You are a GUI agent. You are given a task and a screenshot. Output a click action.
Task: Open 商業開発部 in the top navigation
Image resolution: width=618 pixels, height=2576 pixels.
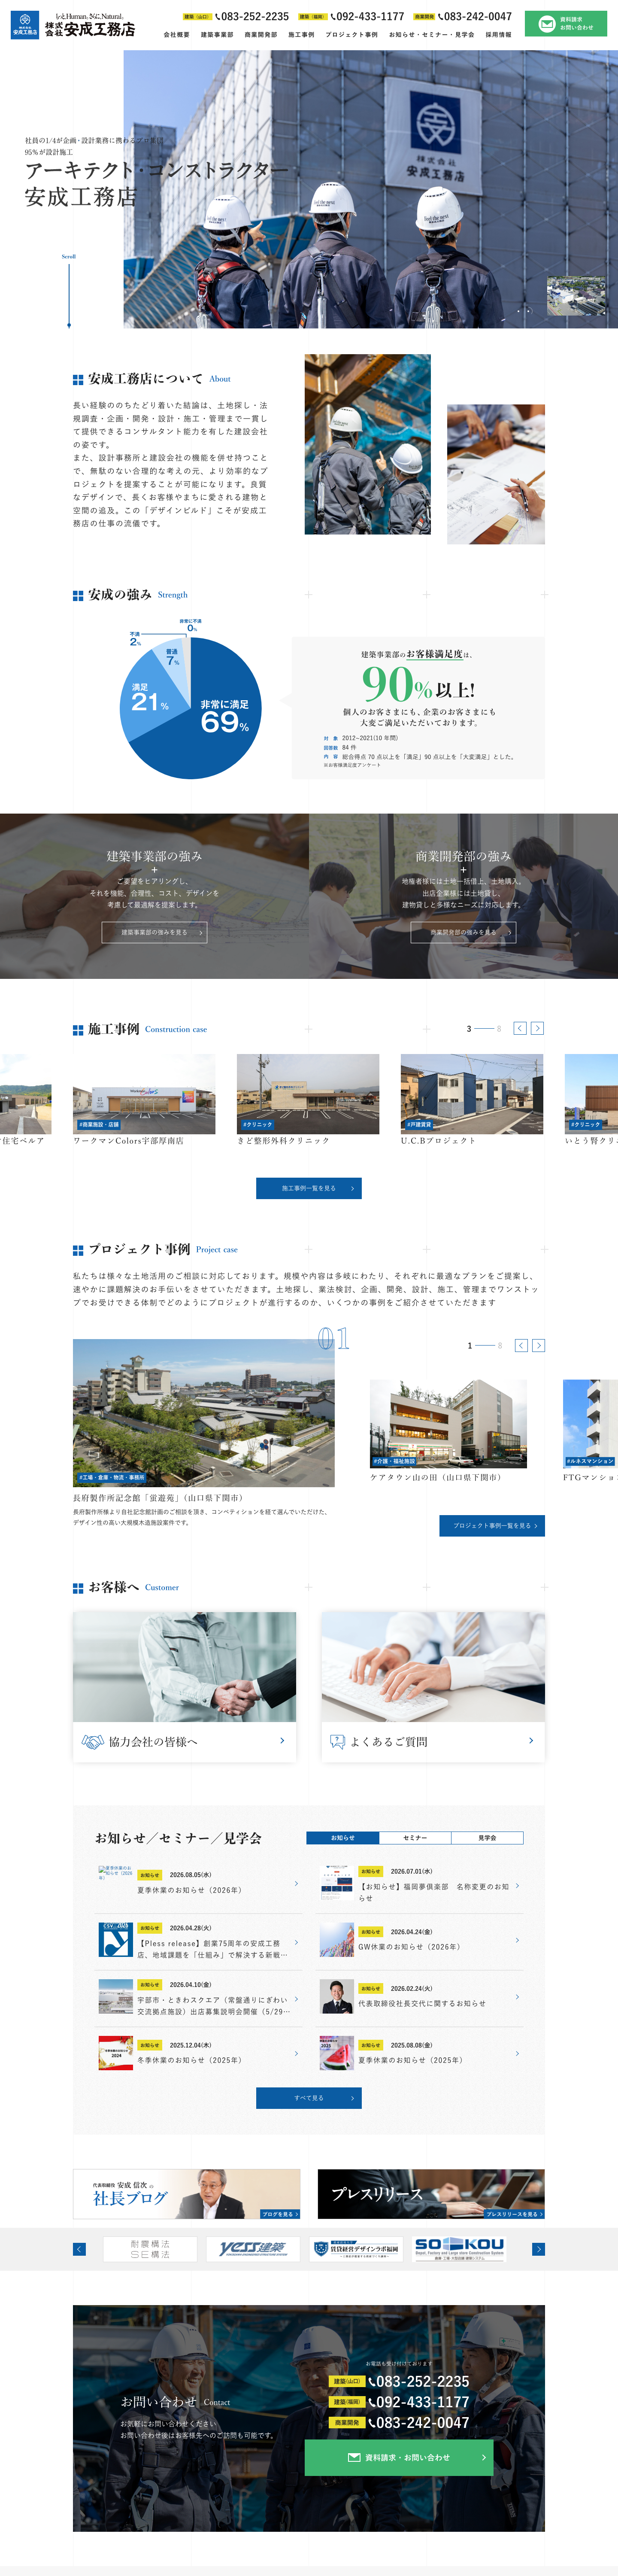pos(261,35)
